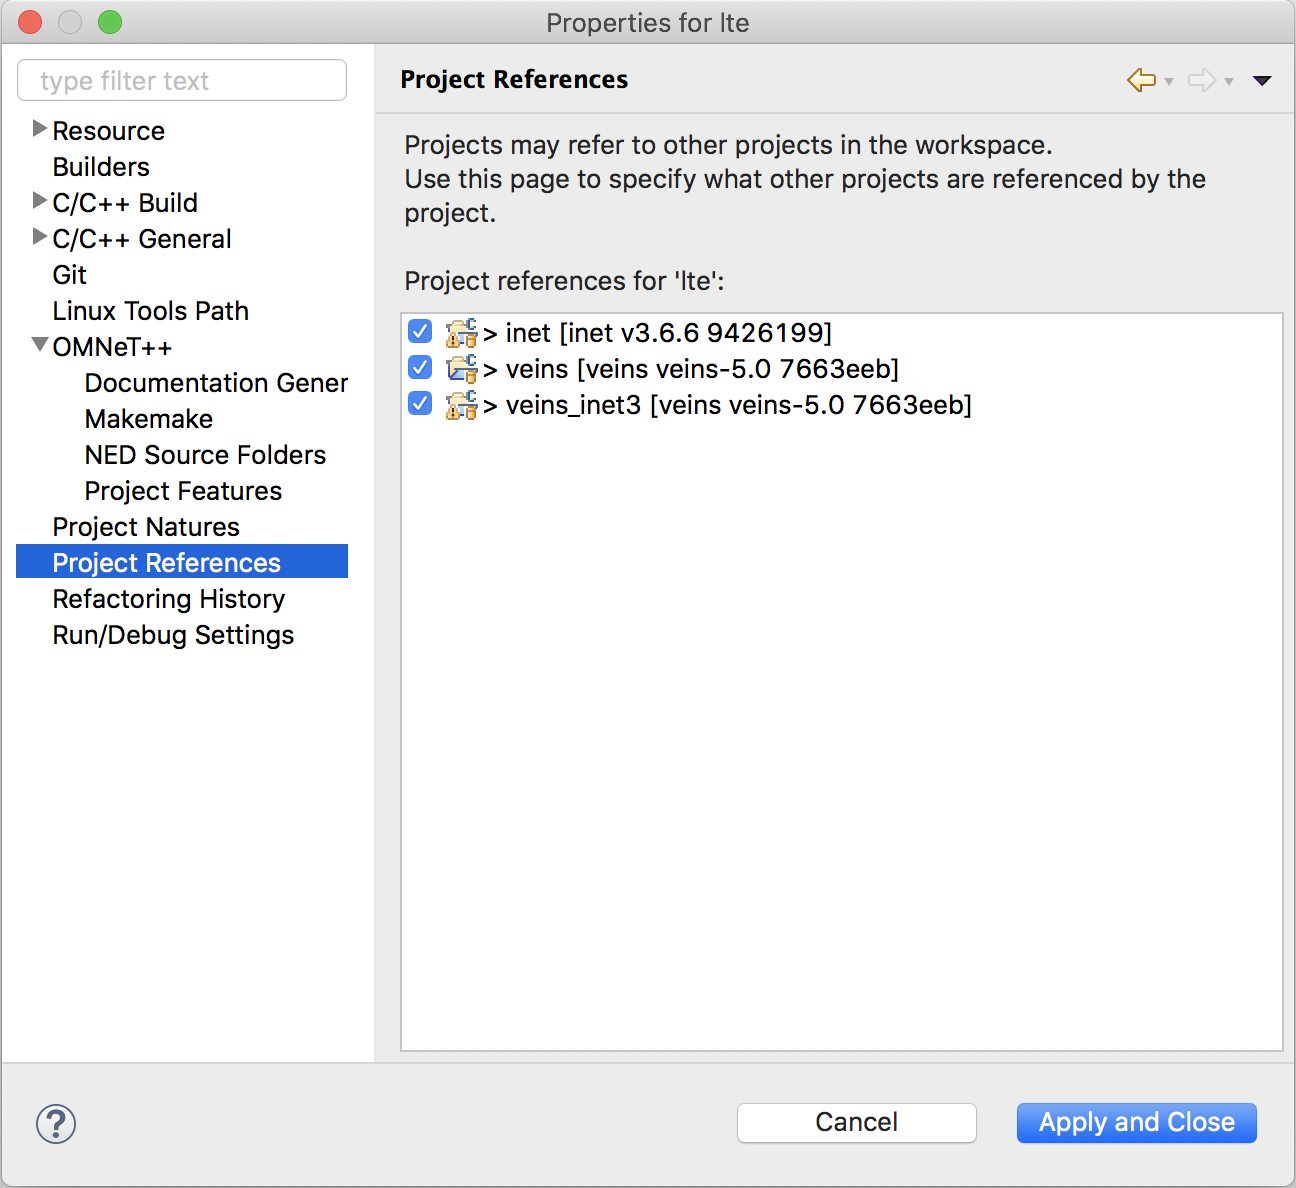
Task: Go to Run/Debug Settings
Action: pyautogui.click(x=173, y=635)
